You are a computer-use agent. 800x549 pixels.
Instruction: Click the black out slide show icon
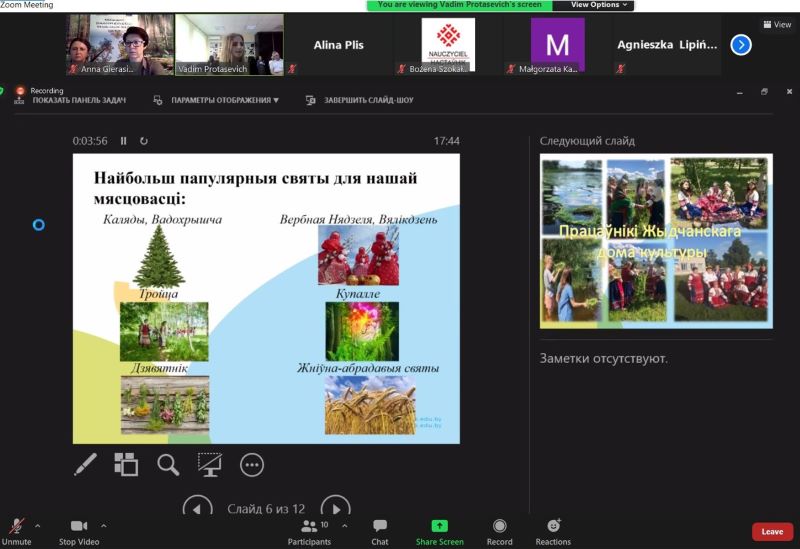pos(209,464)
